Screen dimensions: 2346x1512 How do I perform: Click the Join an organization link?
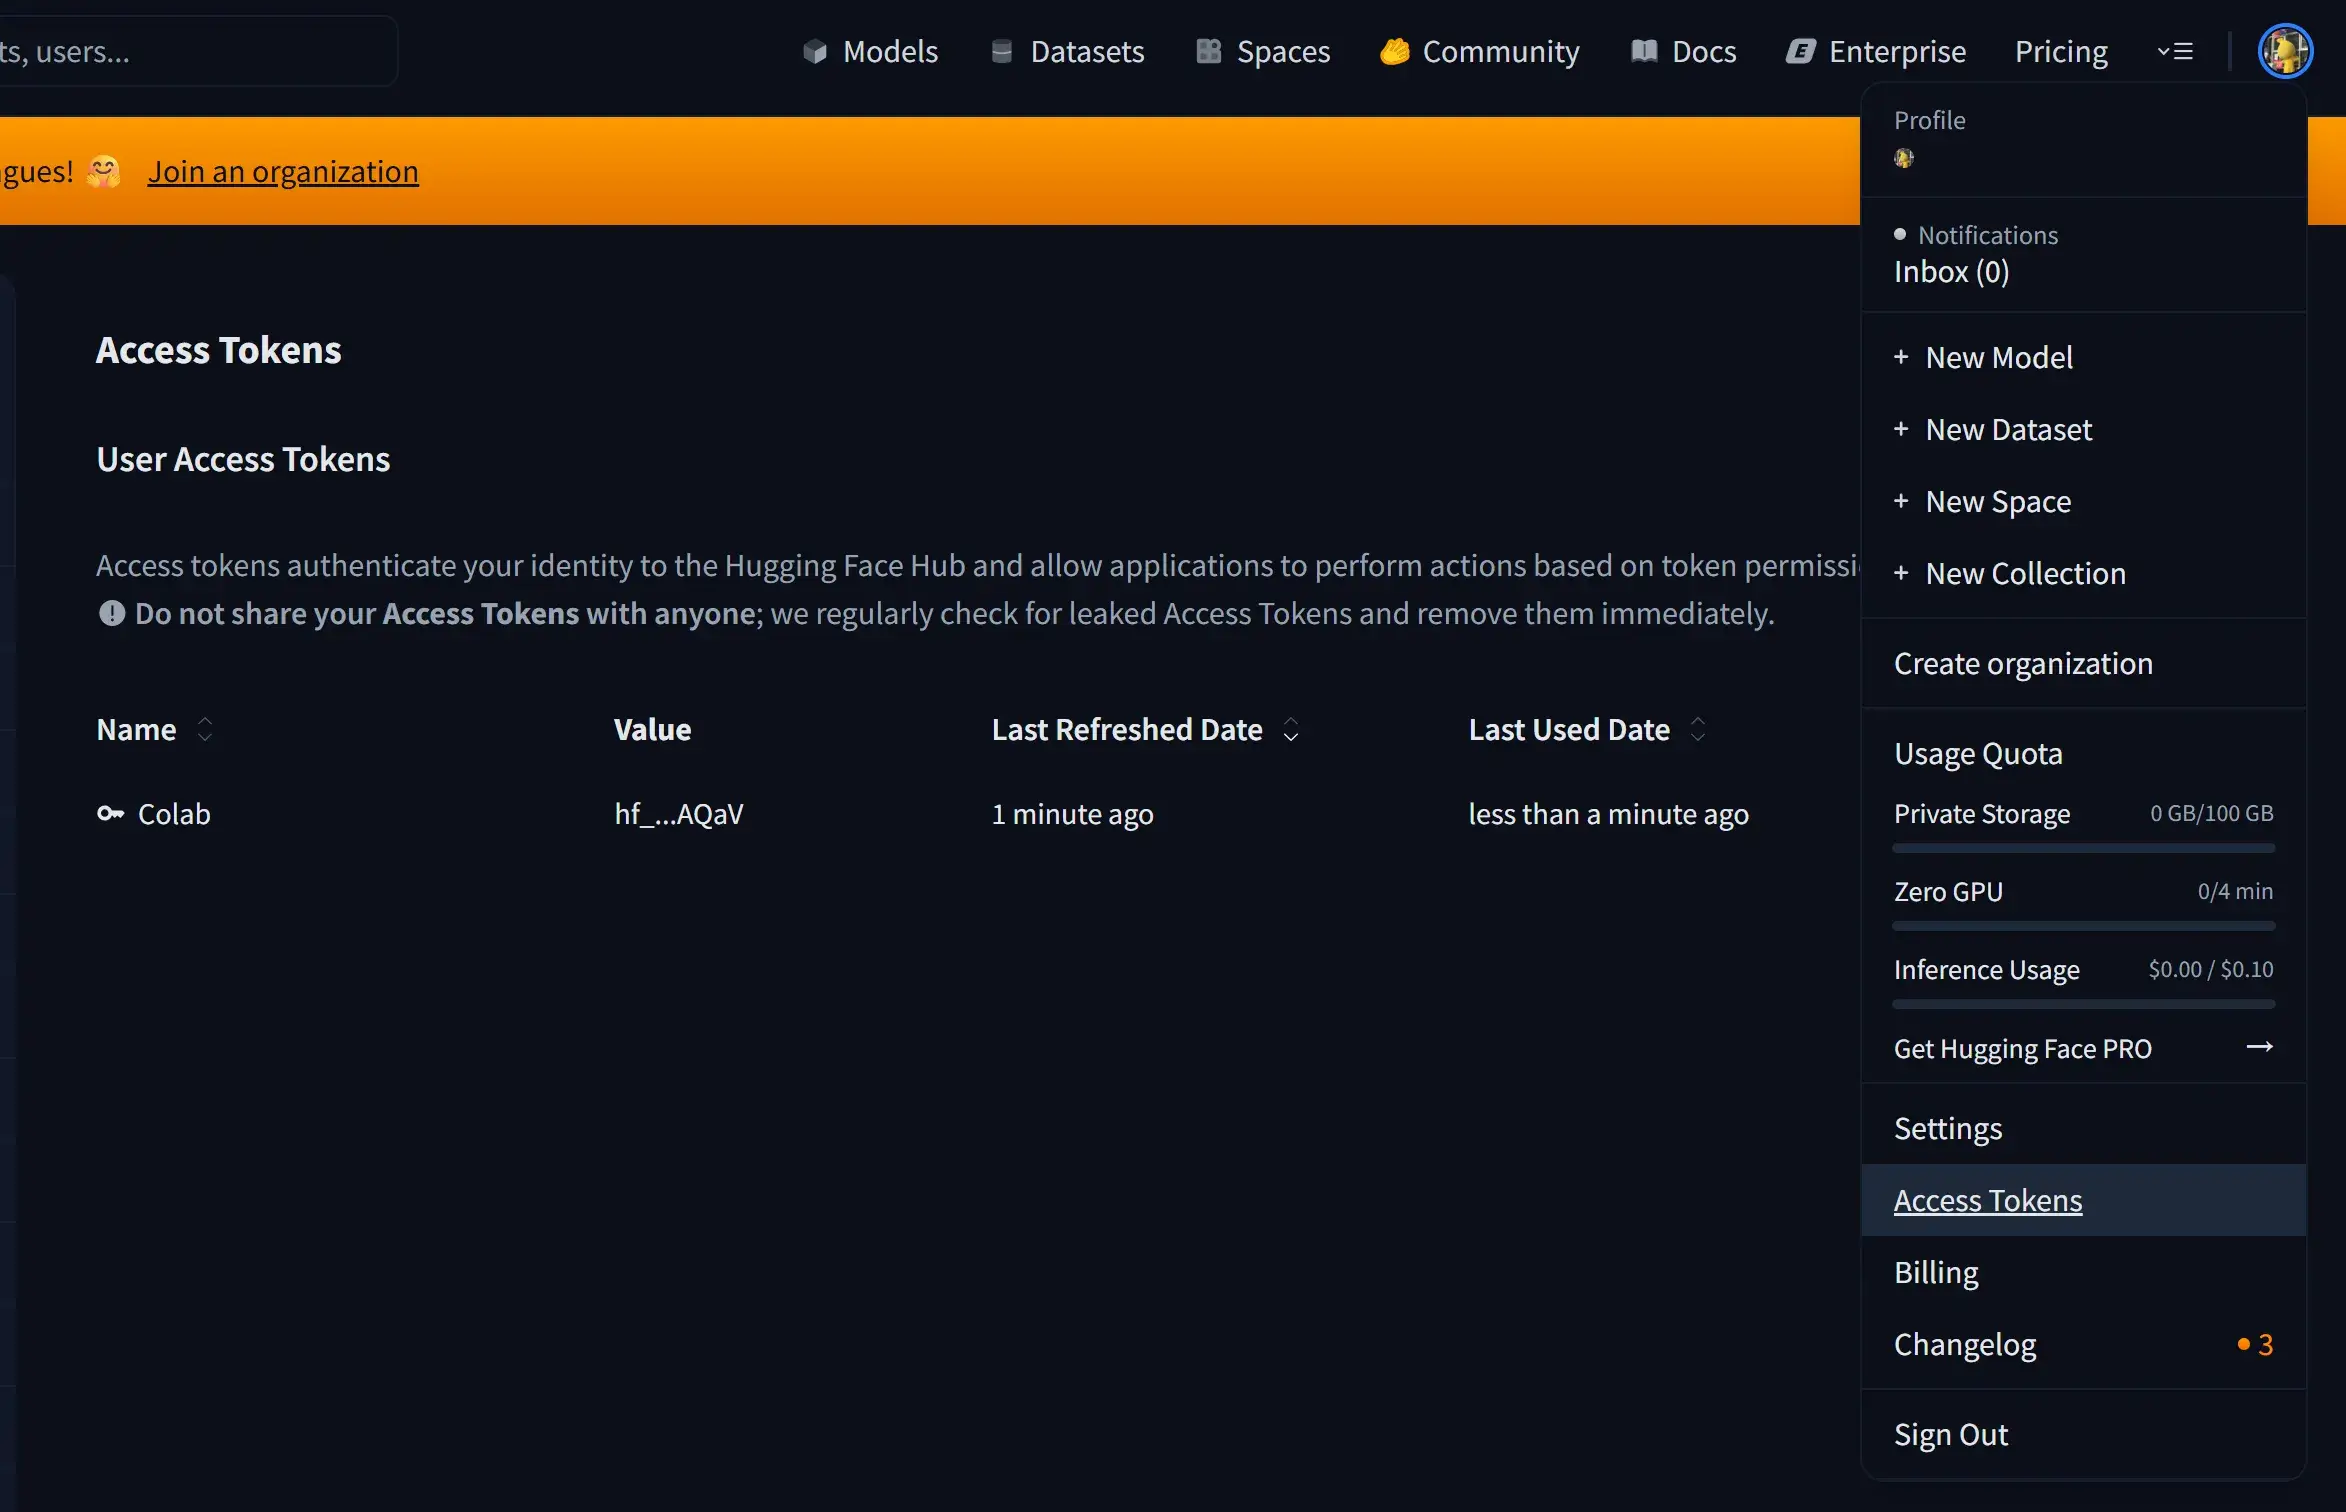tap(283, 171)
